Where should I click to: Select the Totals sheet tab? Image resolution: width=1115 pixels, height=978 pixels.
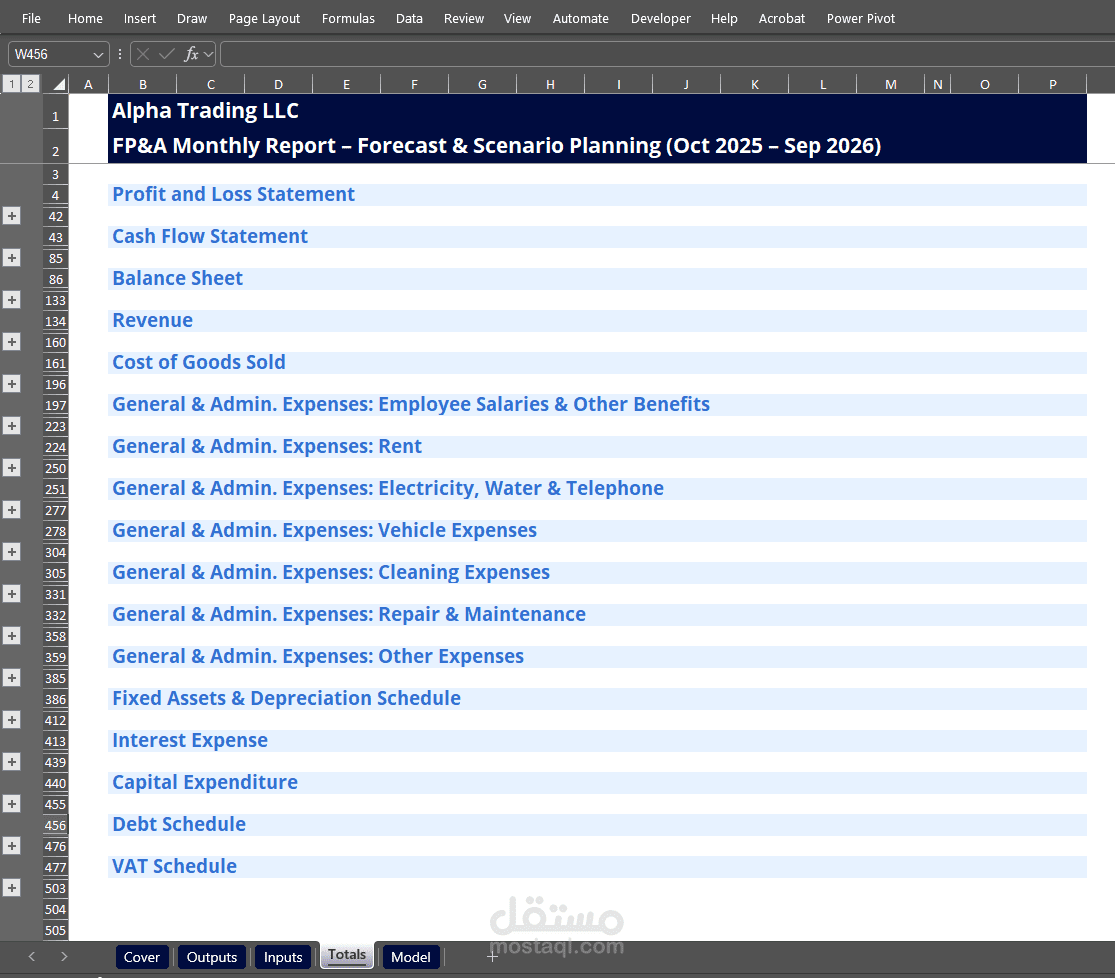pos(347,955)
